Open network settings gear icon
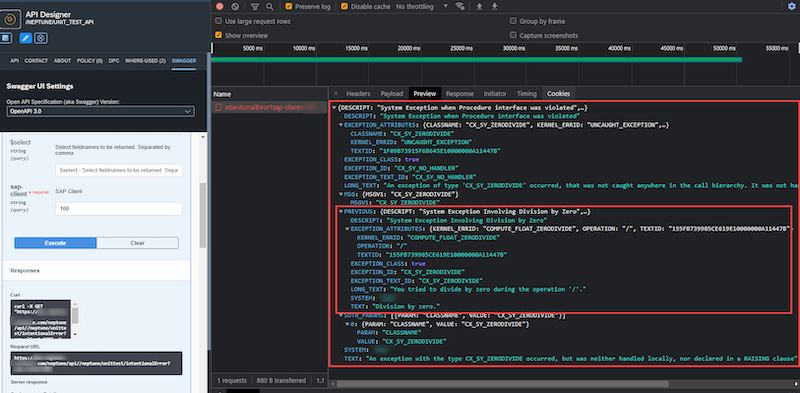The image size is (800, 393). [x=792, y=6]
